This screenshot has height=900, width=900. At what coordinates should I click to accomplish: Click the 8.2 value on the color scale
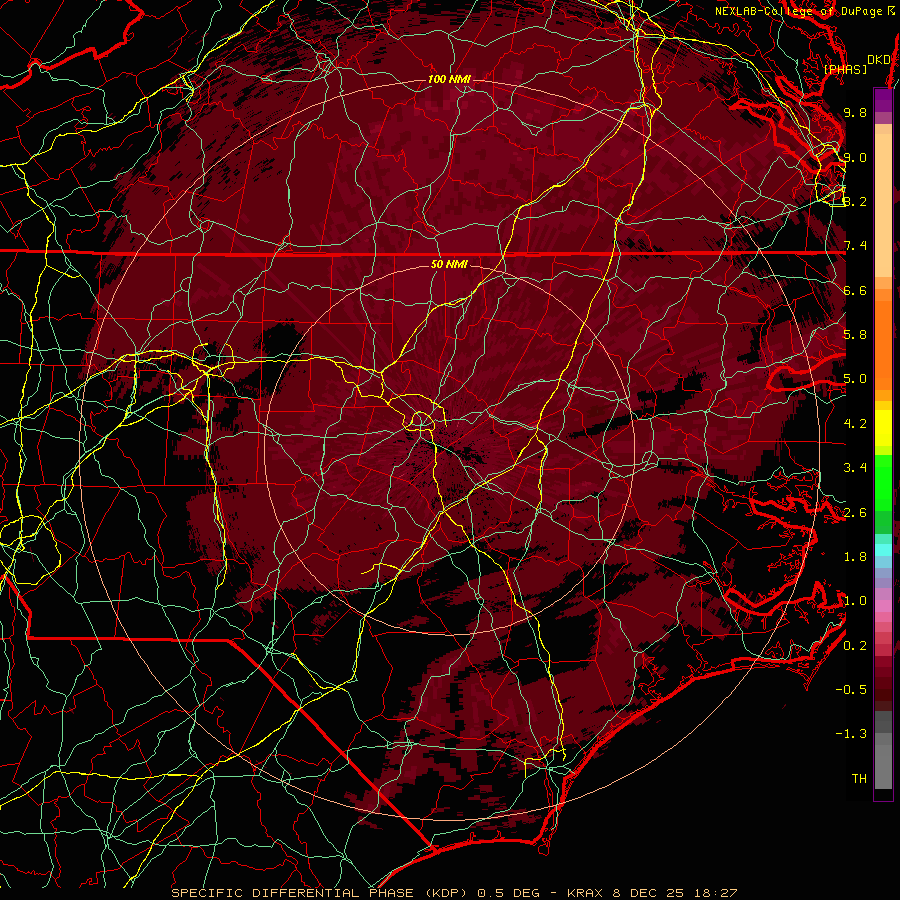[855, 201]
